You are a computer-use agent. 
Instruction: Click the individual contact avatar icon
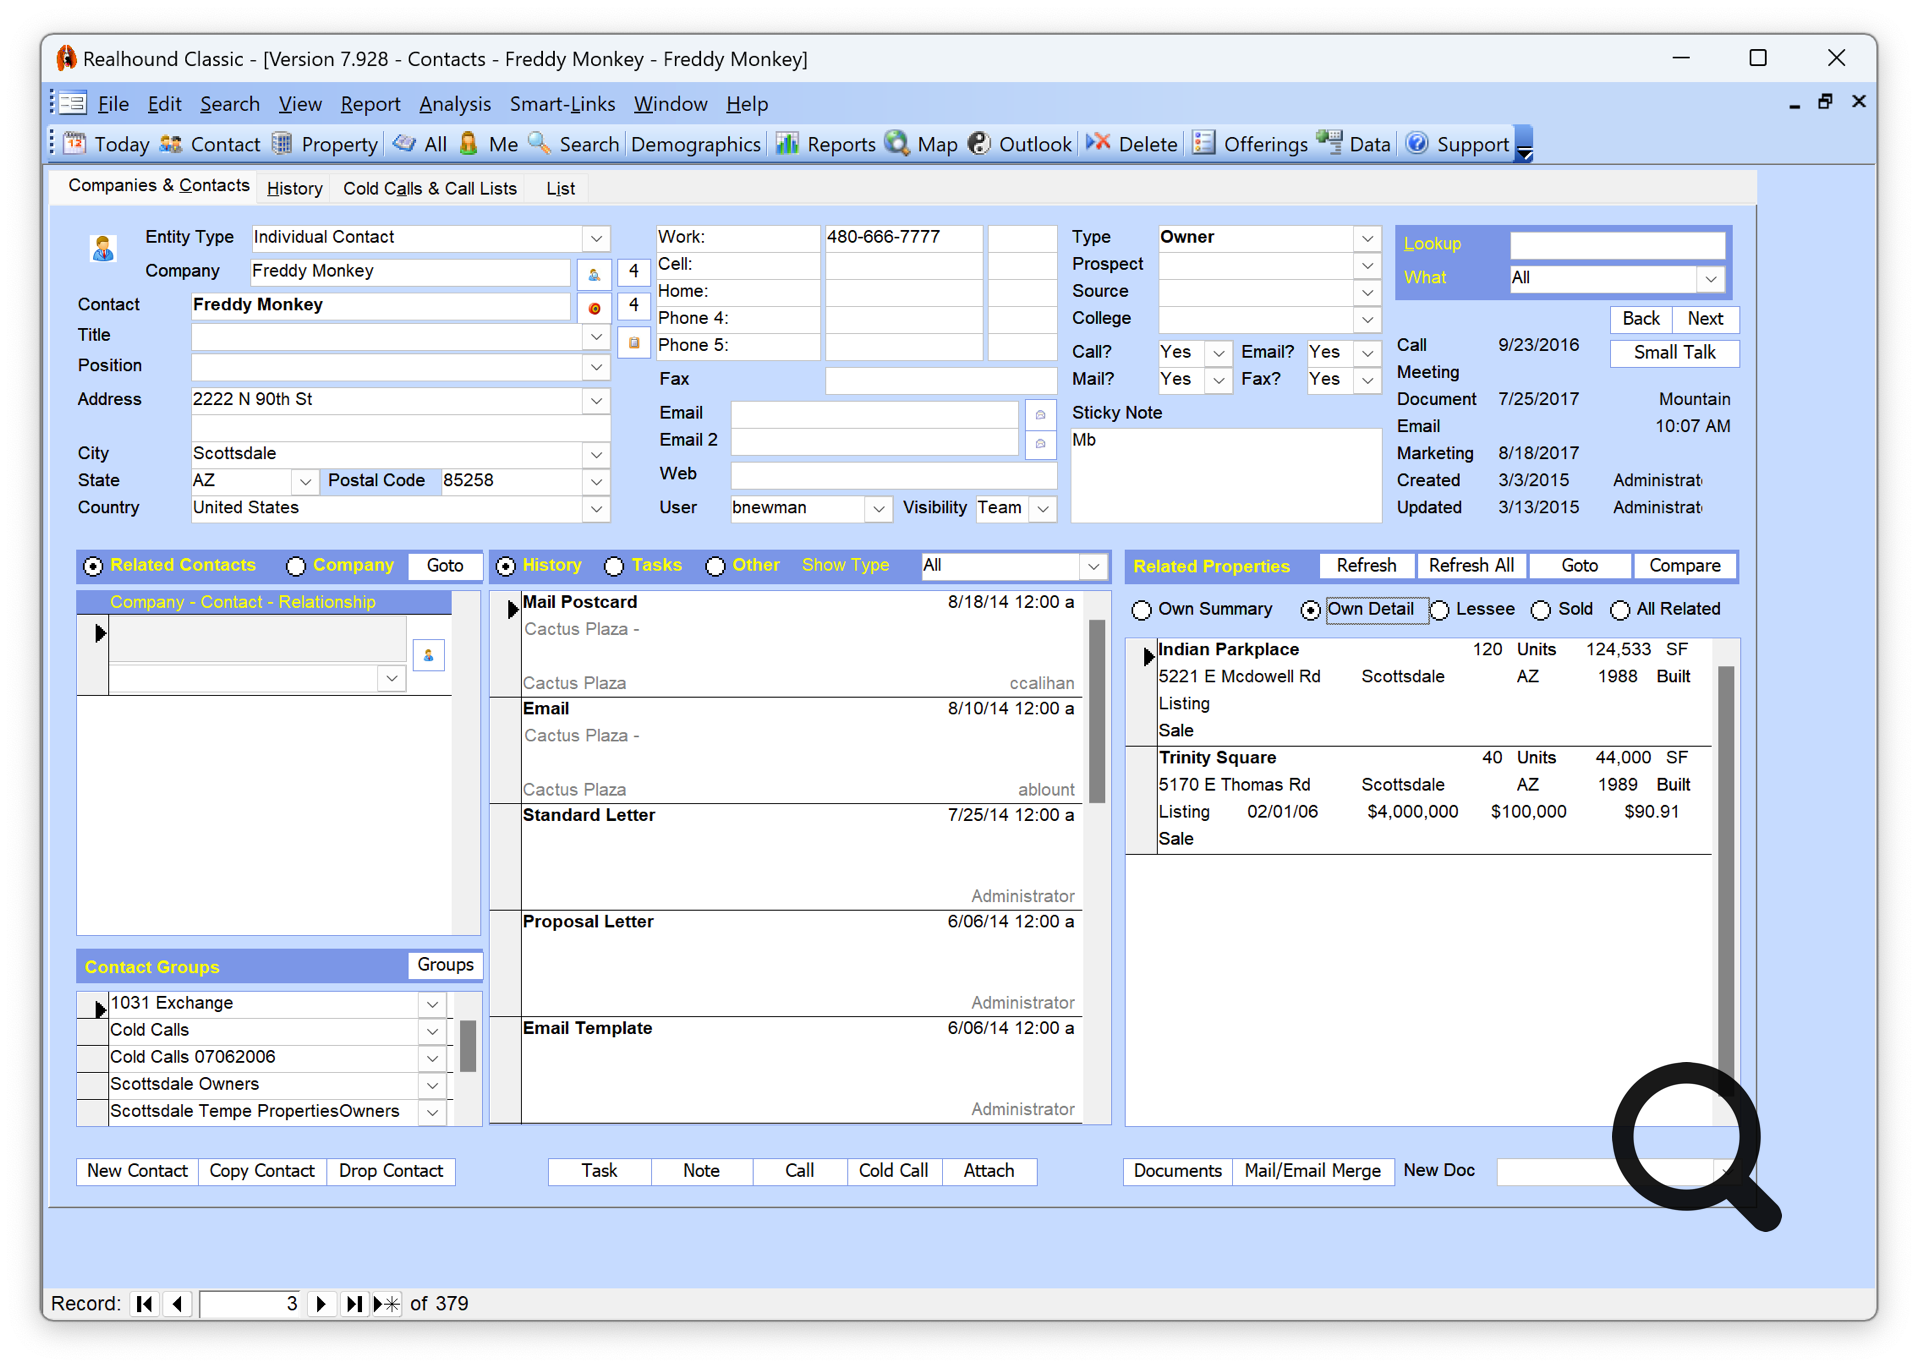coord(103,248)
